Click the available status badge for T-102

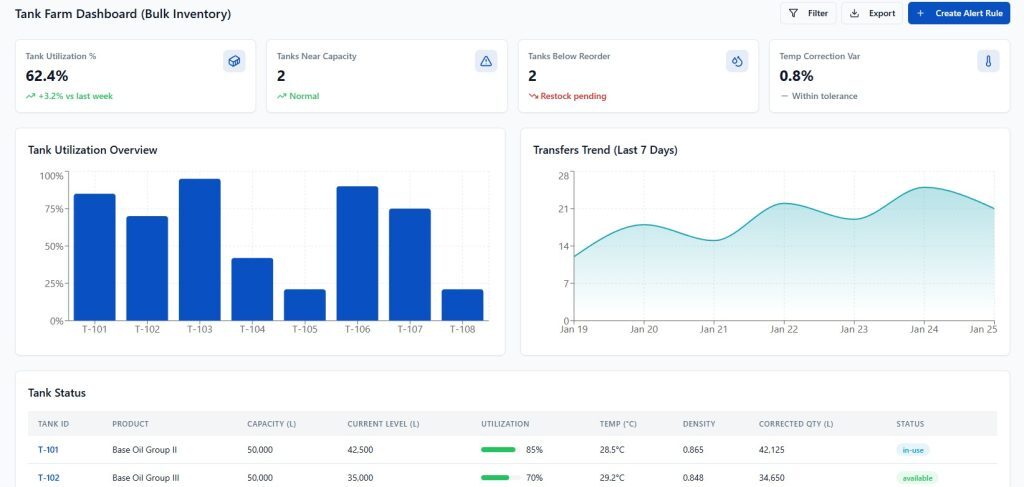917,478
